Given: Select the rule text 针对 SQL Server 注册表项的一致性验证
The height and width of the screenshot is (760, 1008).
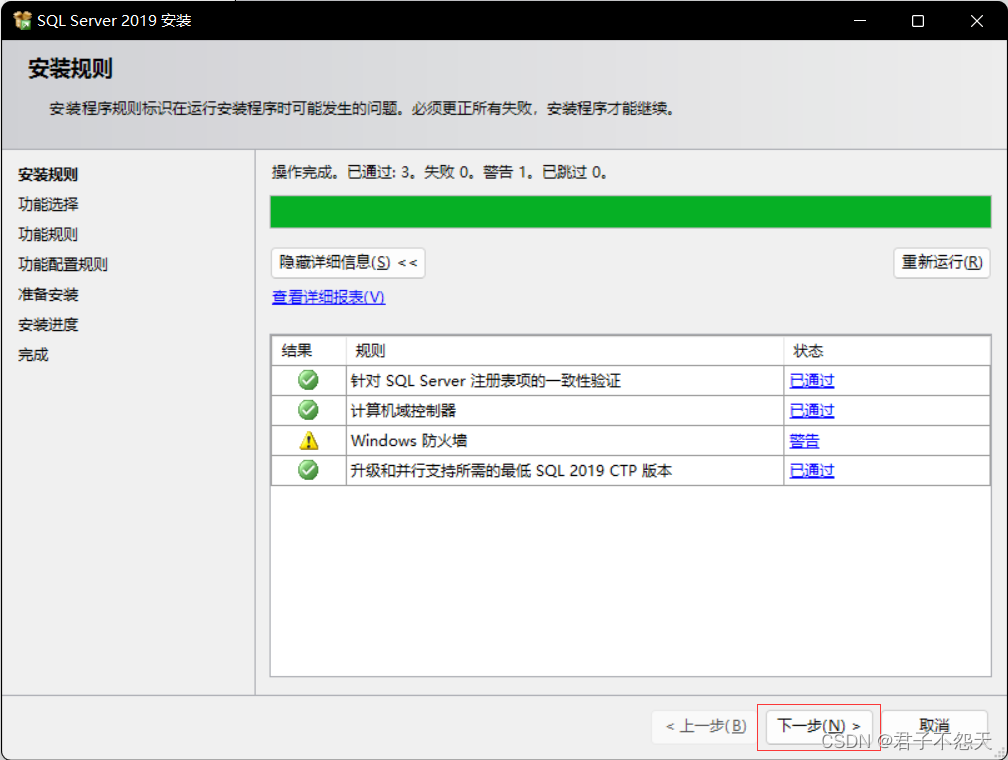Looking at the screenshot, I should pyautogui.click(x=485, y=381).
